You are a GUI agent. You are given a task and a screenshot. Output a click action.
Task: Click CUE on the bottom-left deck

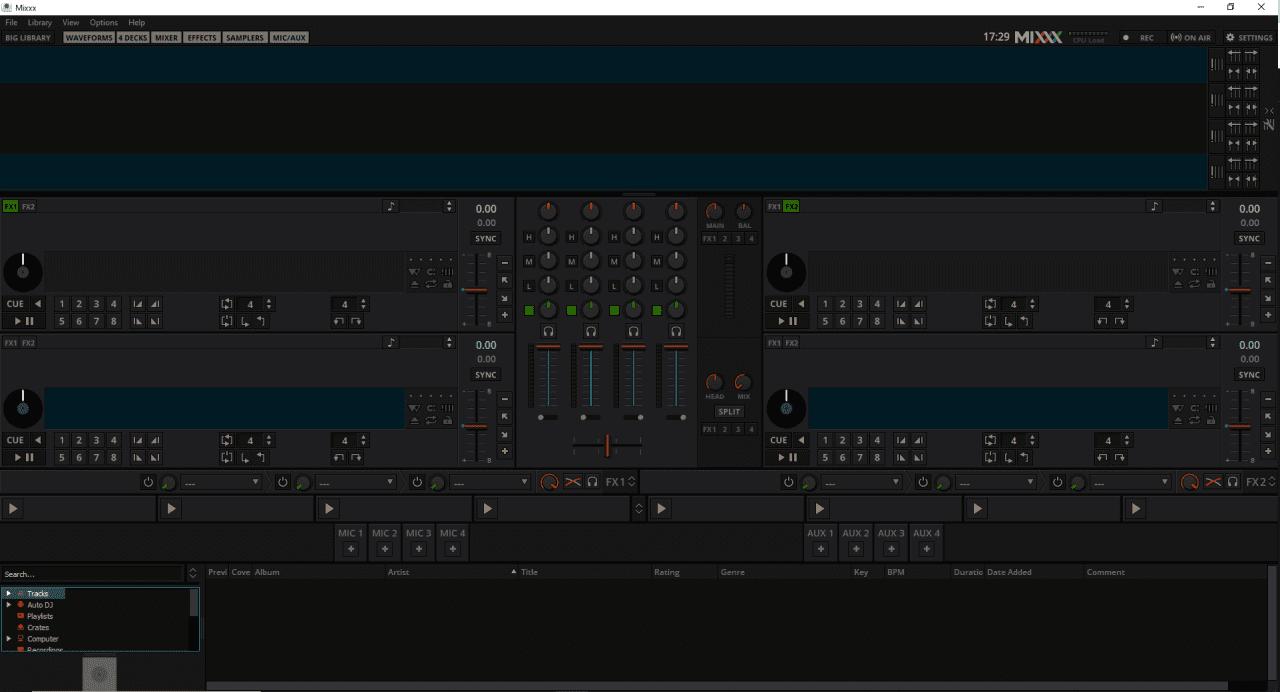(15, 440)
